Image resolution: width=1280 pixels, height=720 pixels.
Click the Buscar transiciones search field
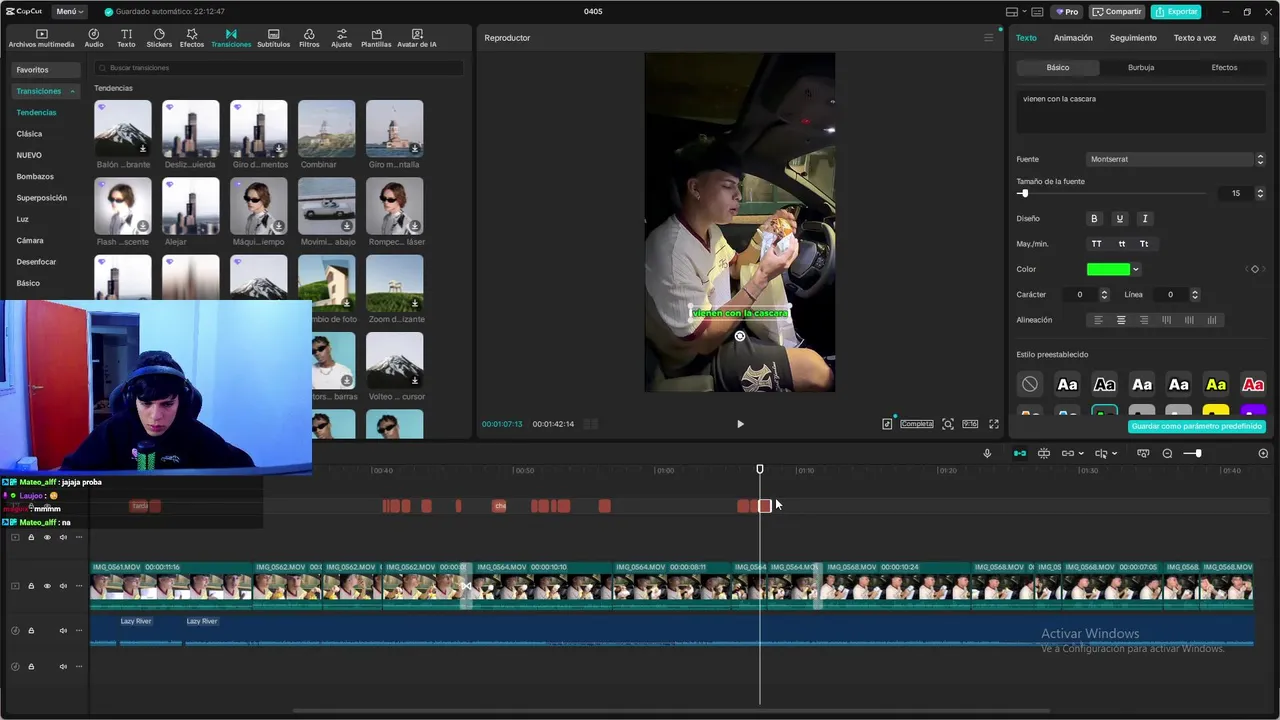tap(279, 68)
